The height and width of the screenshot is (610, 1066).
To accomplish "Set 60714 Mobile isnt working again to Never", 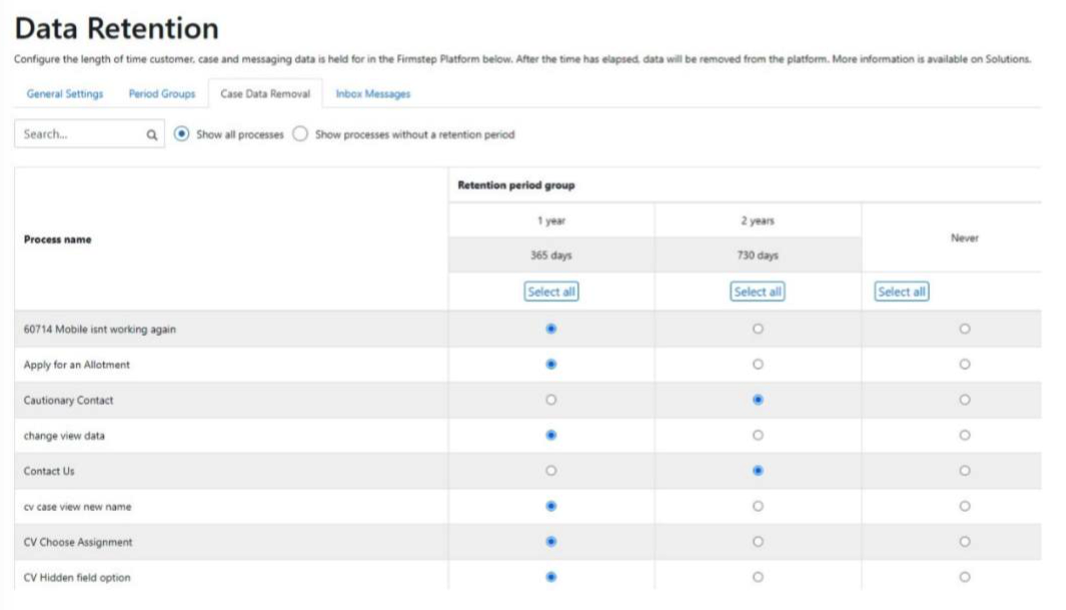I will (x=964, y=329).
